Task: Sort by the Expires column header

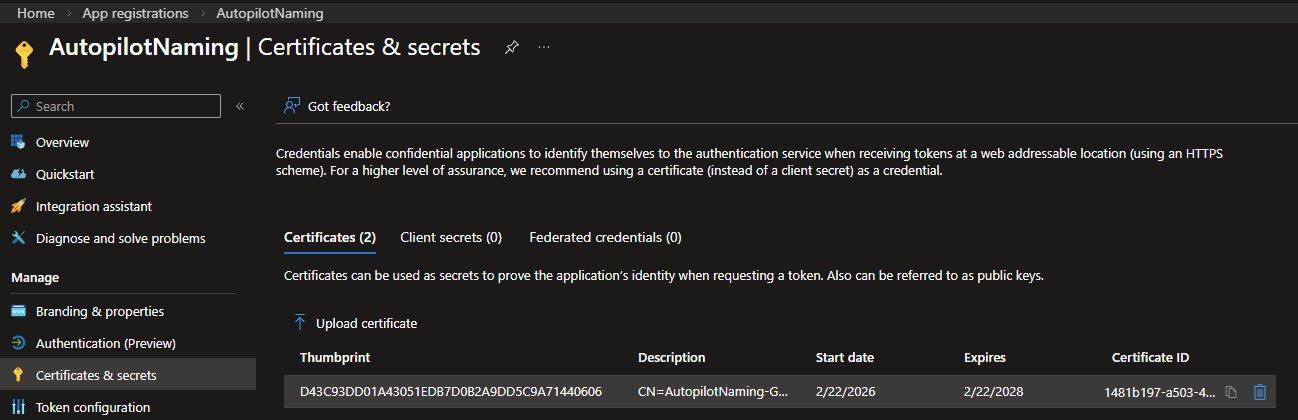Action: (x=984, y=357)
